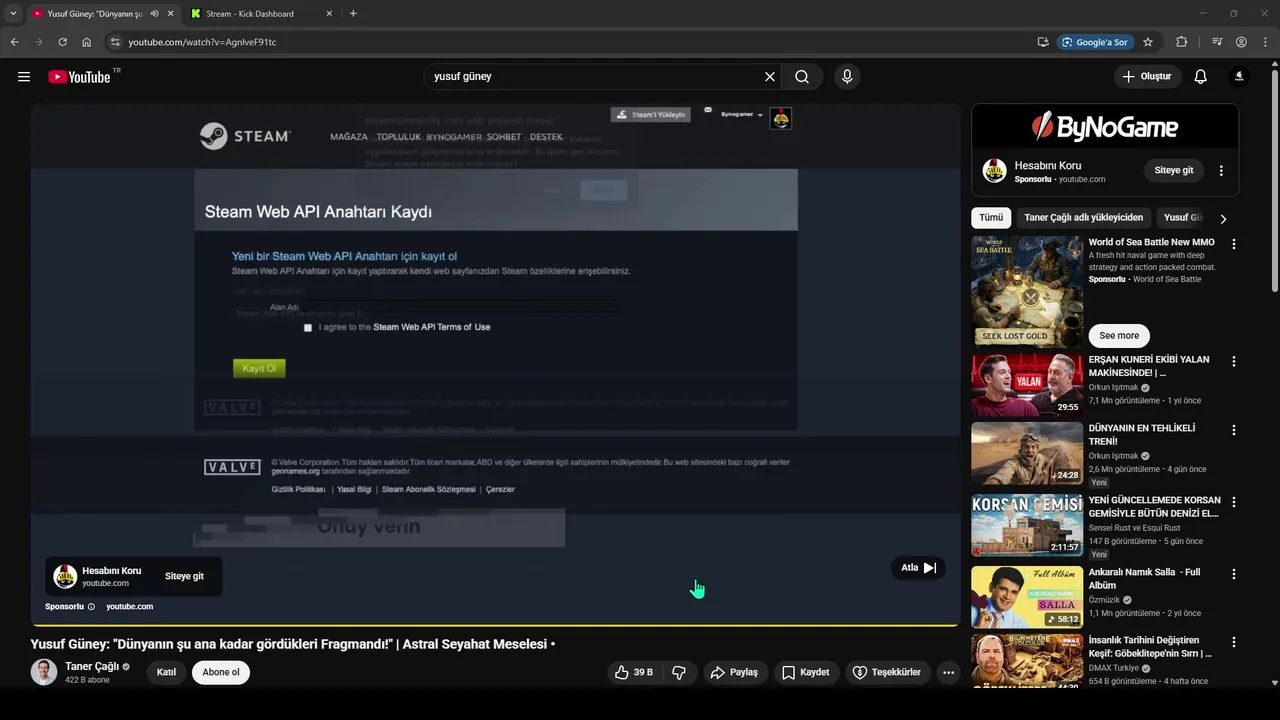This screenshot has width=1280, height=720.
Task: Open options for World of Sea Battle ad
Action: 1233,243
